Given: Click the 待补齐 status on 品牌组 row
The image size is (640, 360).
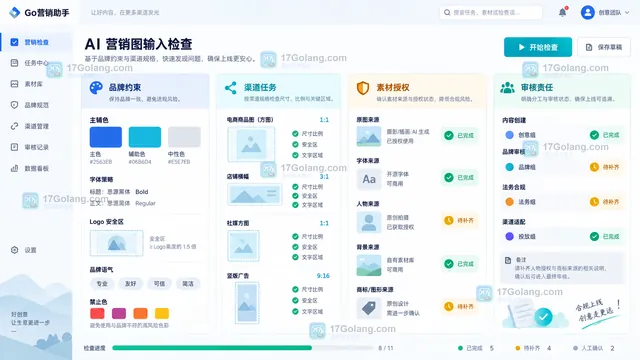Looking at the screenshot, I should click(x=604, y=167).
